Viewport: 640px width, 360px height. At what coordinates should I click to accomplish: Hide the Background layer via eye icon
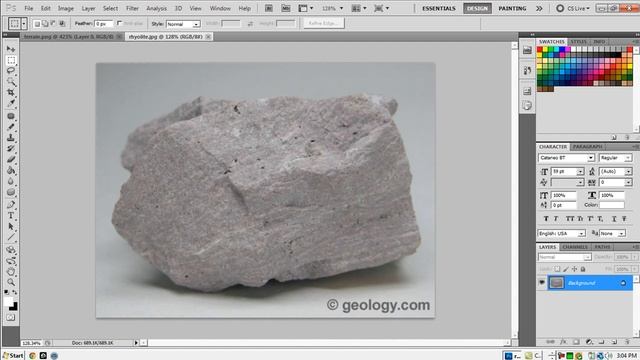tap(542, 282)
